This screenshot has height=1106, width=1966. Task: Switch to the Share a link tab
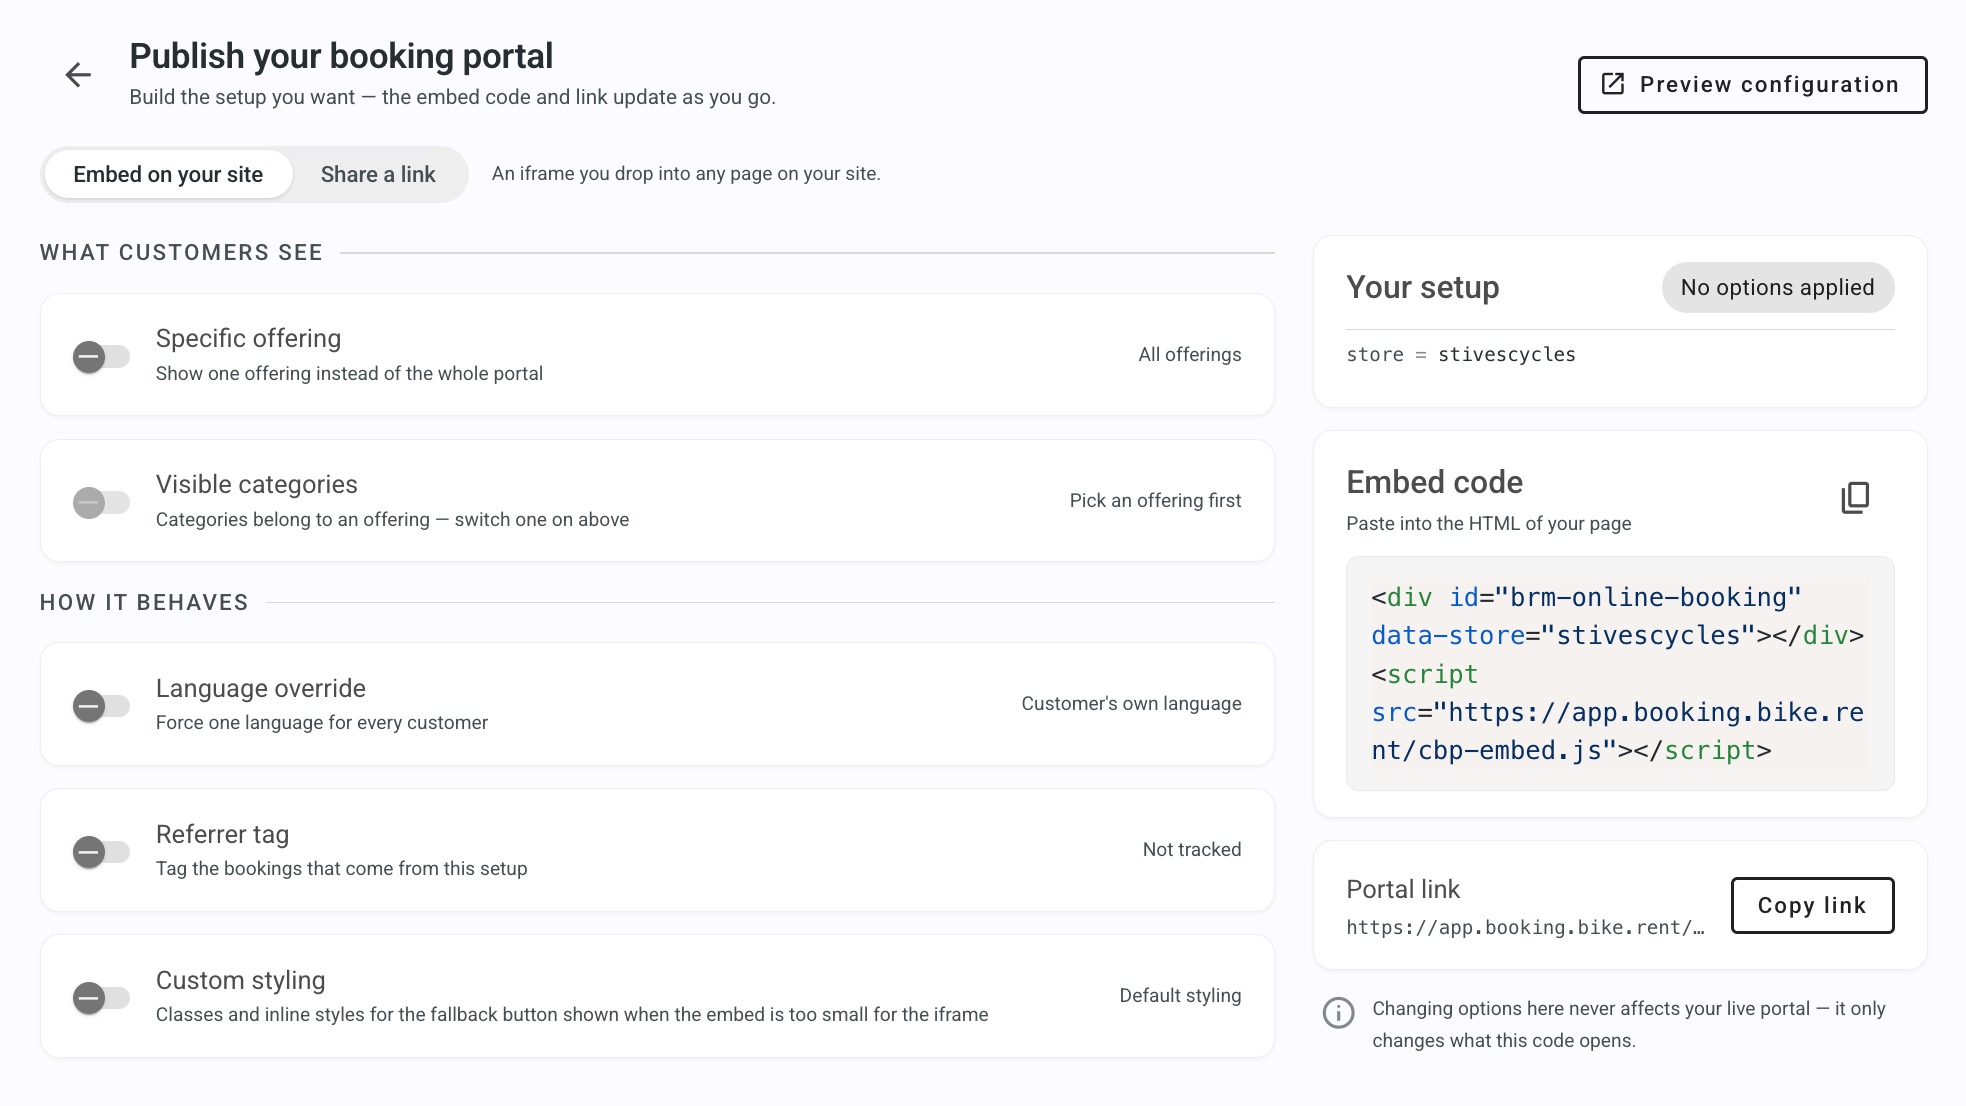coord(378,174)
